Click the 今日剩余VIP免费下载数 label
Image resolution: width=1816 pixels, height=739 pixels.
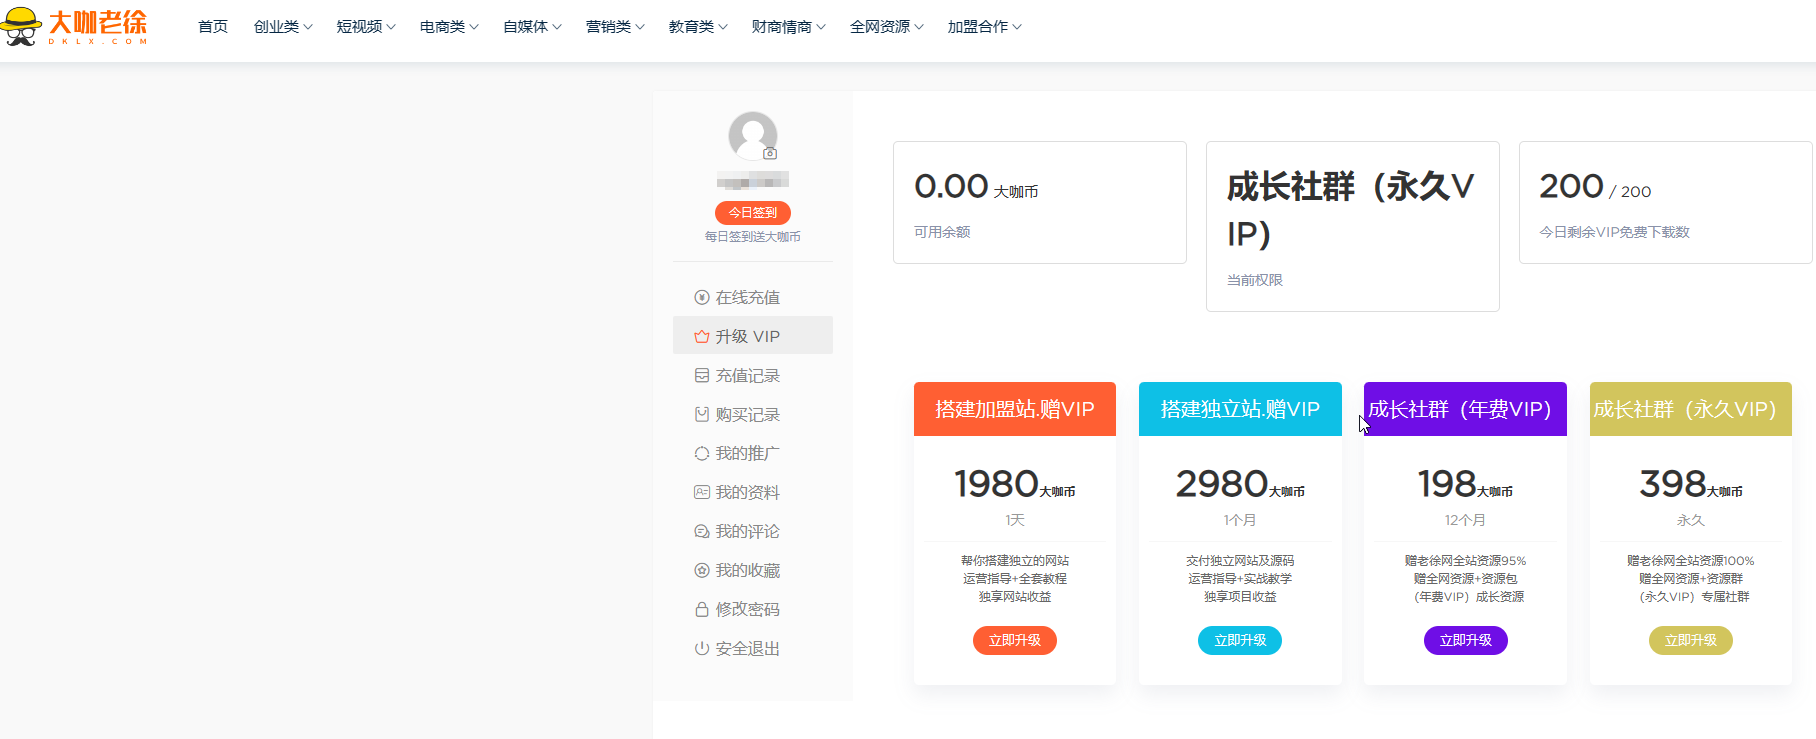[x=1614, y=232]
